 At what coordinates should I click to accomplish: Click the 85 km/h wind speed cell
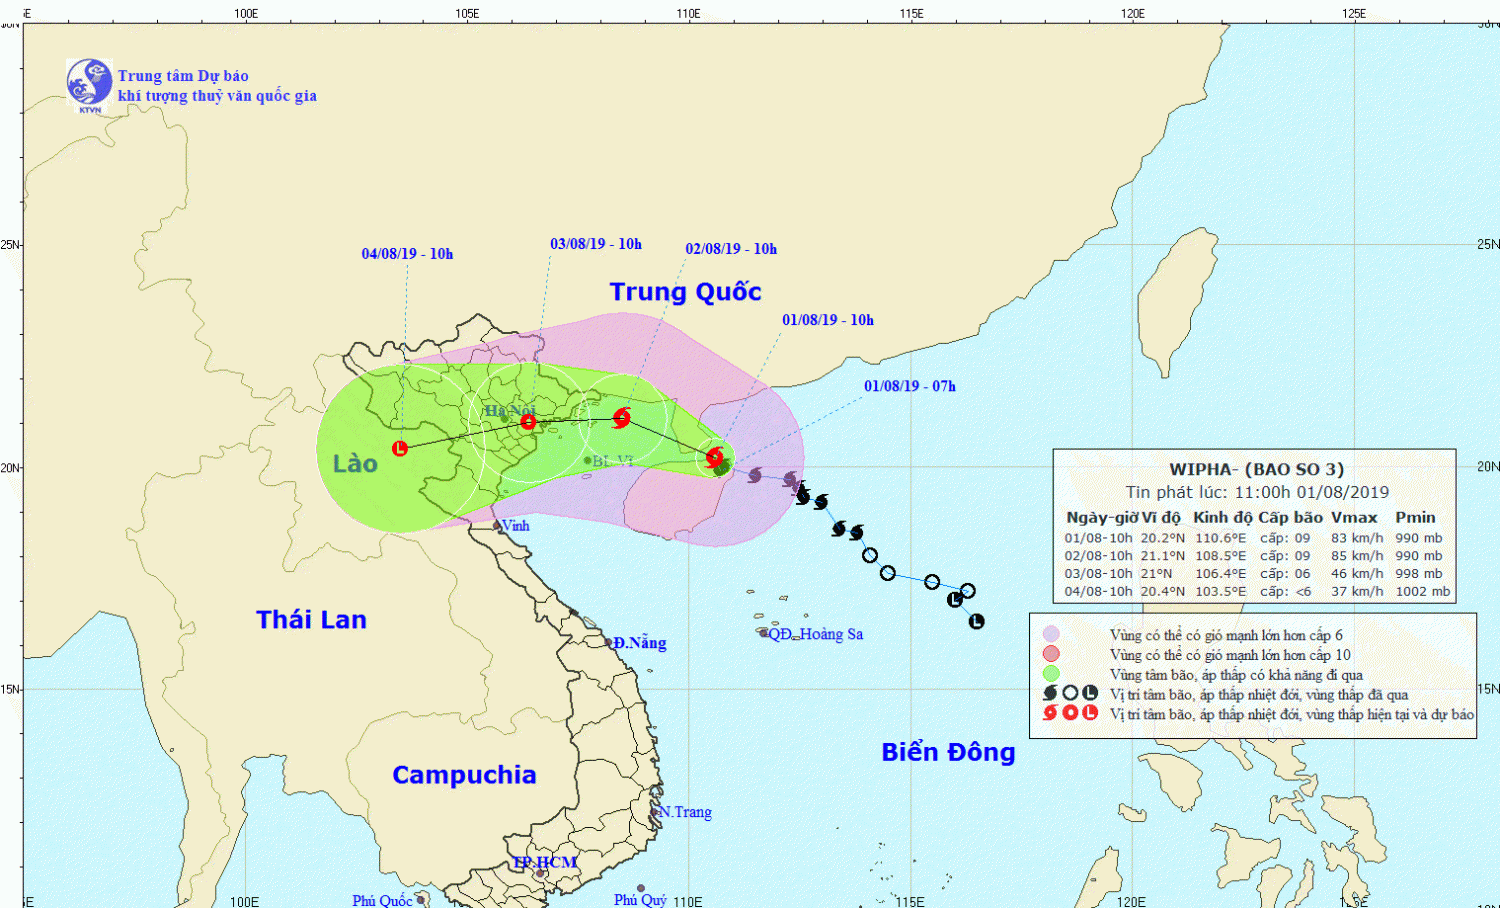(1357, 556)
